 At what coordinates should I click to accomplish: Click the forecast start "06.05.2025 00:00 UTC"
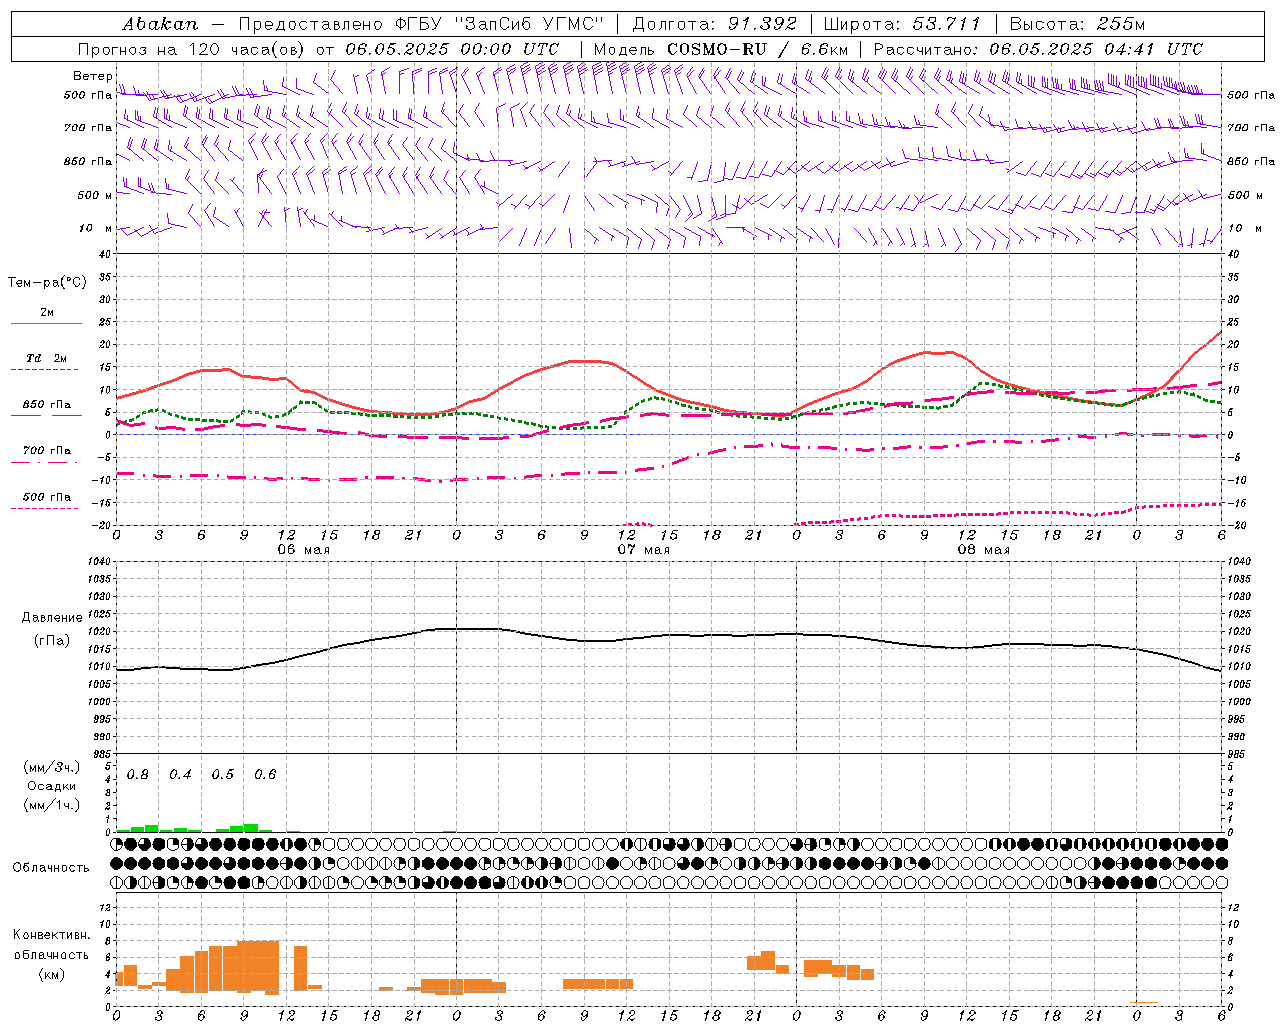[x=452, y=49]
